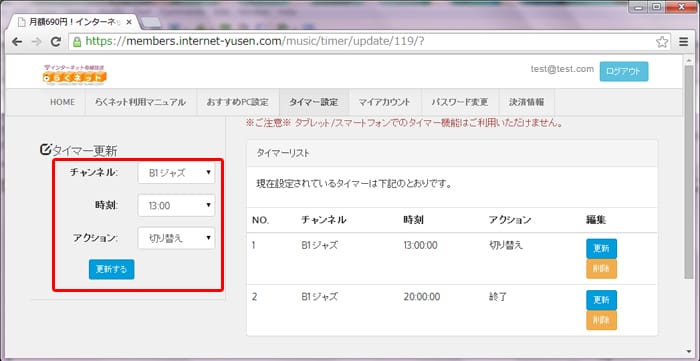
Task: Click 削除 button for 13:00:00 timer
Action: (x=601, y=269)
